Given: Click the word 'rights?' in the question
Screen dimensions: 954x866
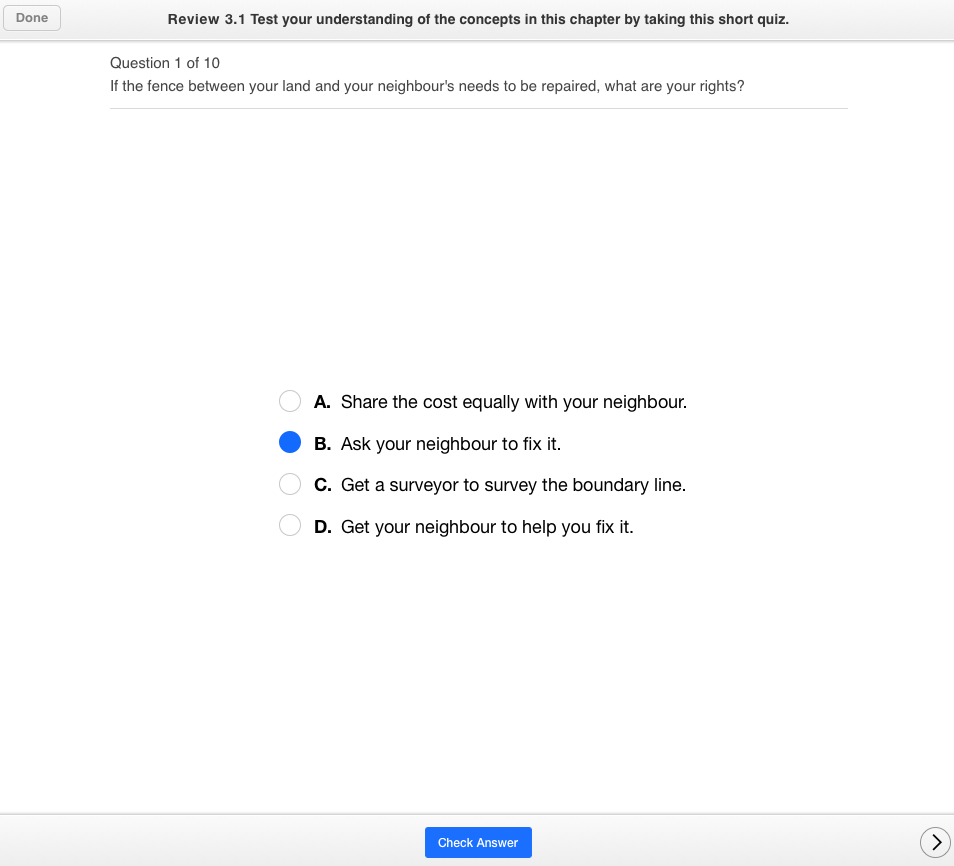Looking at the screenshot, I should tap(721, 86).
